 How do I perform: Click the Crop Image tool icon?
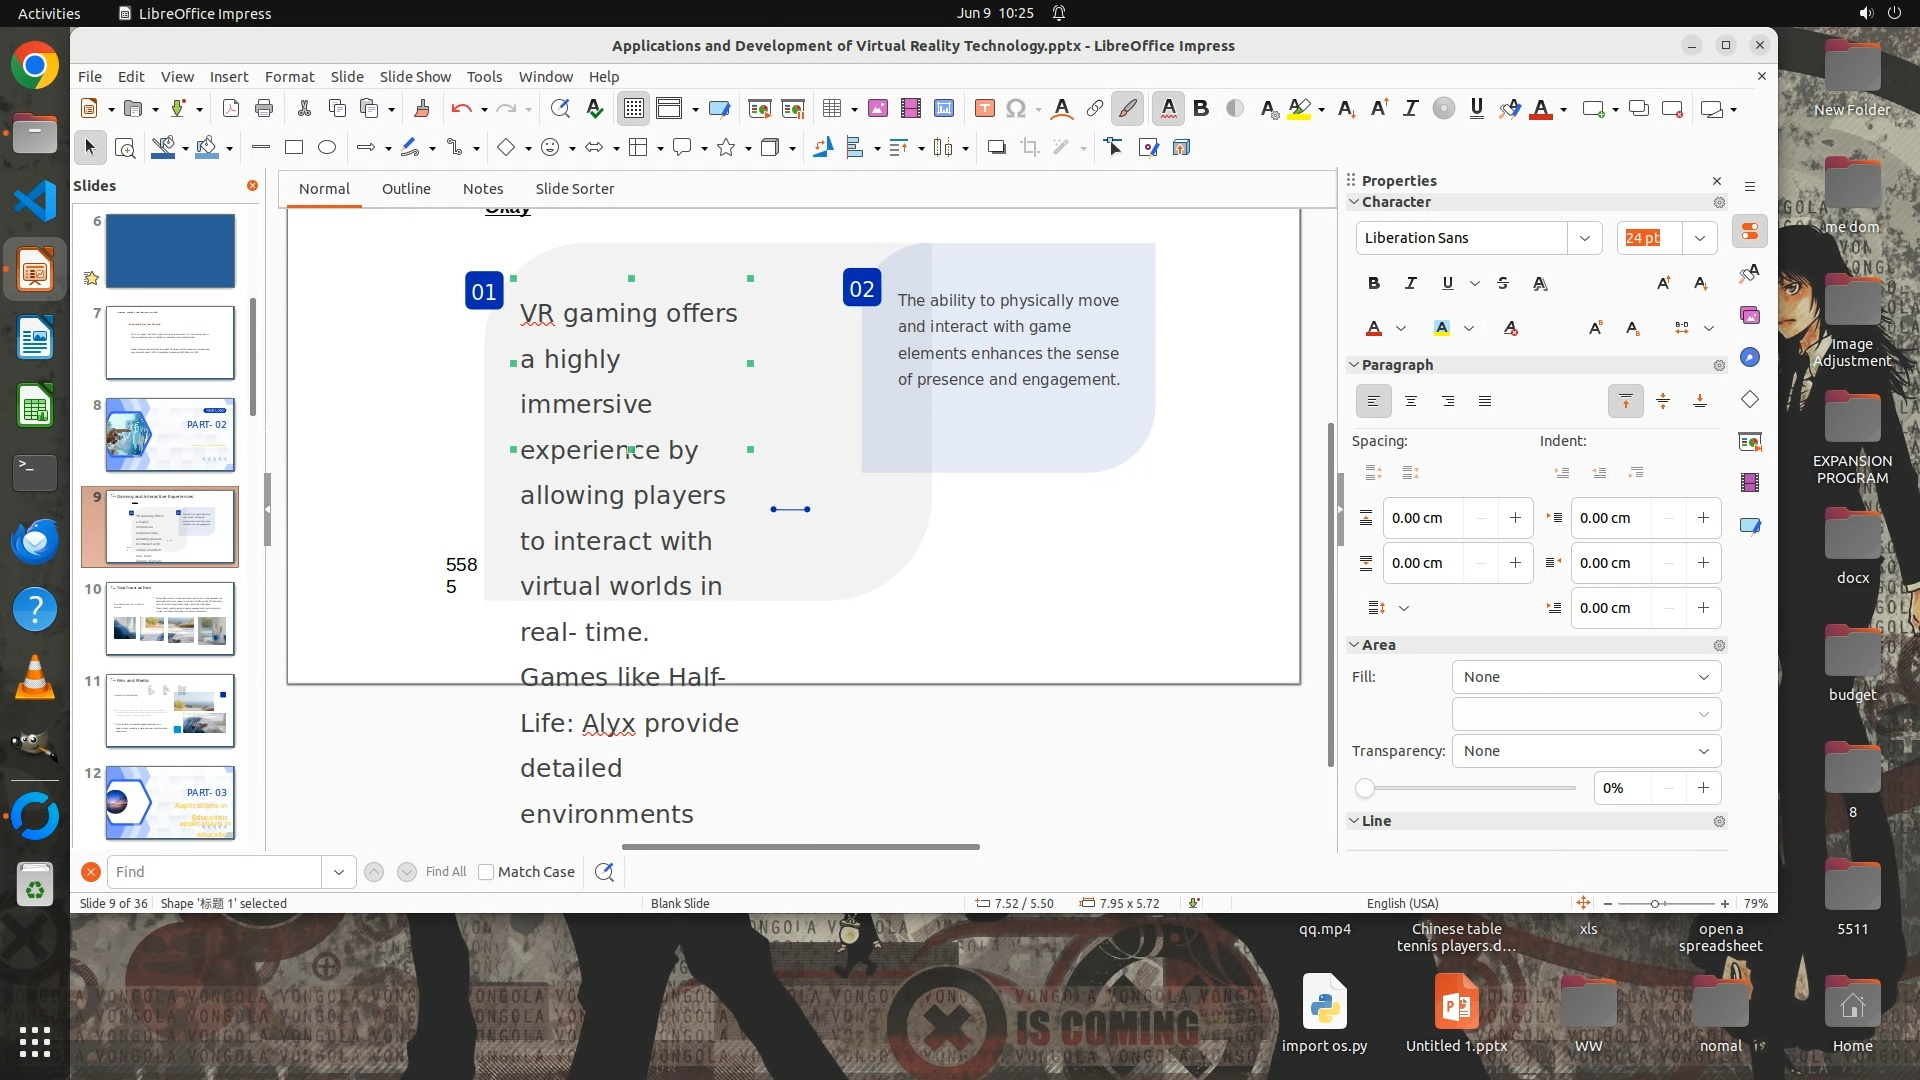(1030, 148)
